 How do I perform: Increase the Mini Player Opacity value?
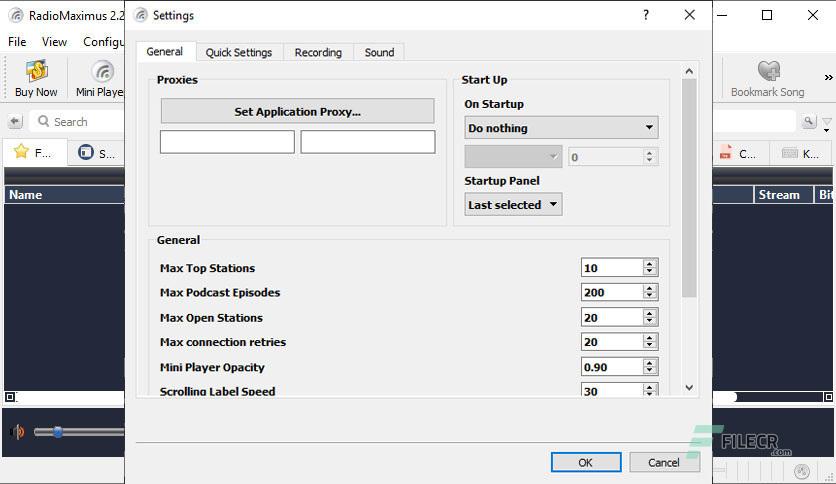[649, 363]
